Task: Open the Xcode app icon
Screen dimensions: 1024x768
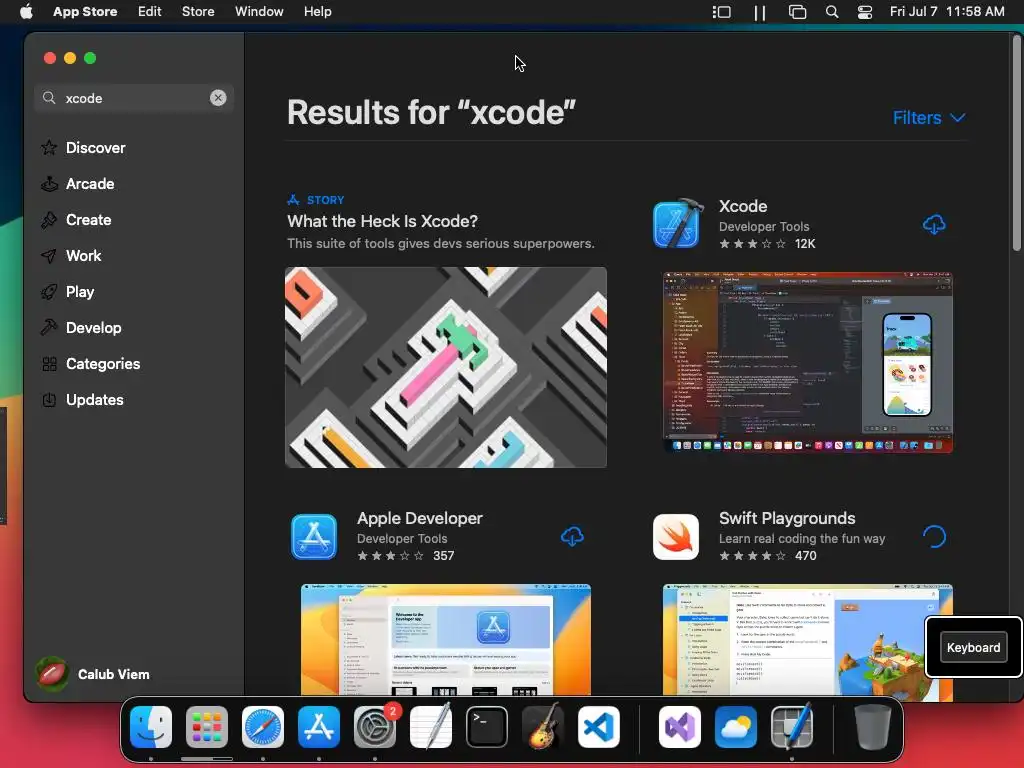Action: pos(678,224)
